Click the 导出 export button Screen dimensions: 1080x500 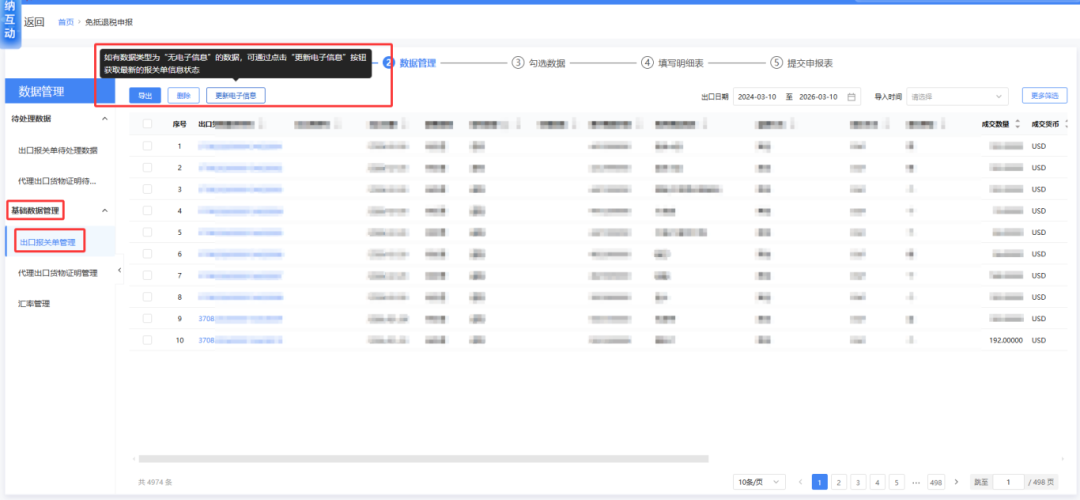coord(145,96)
